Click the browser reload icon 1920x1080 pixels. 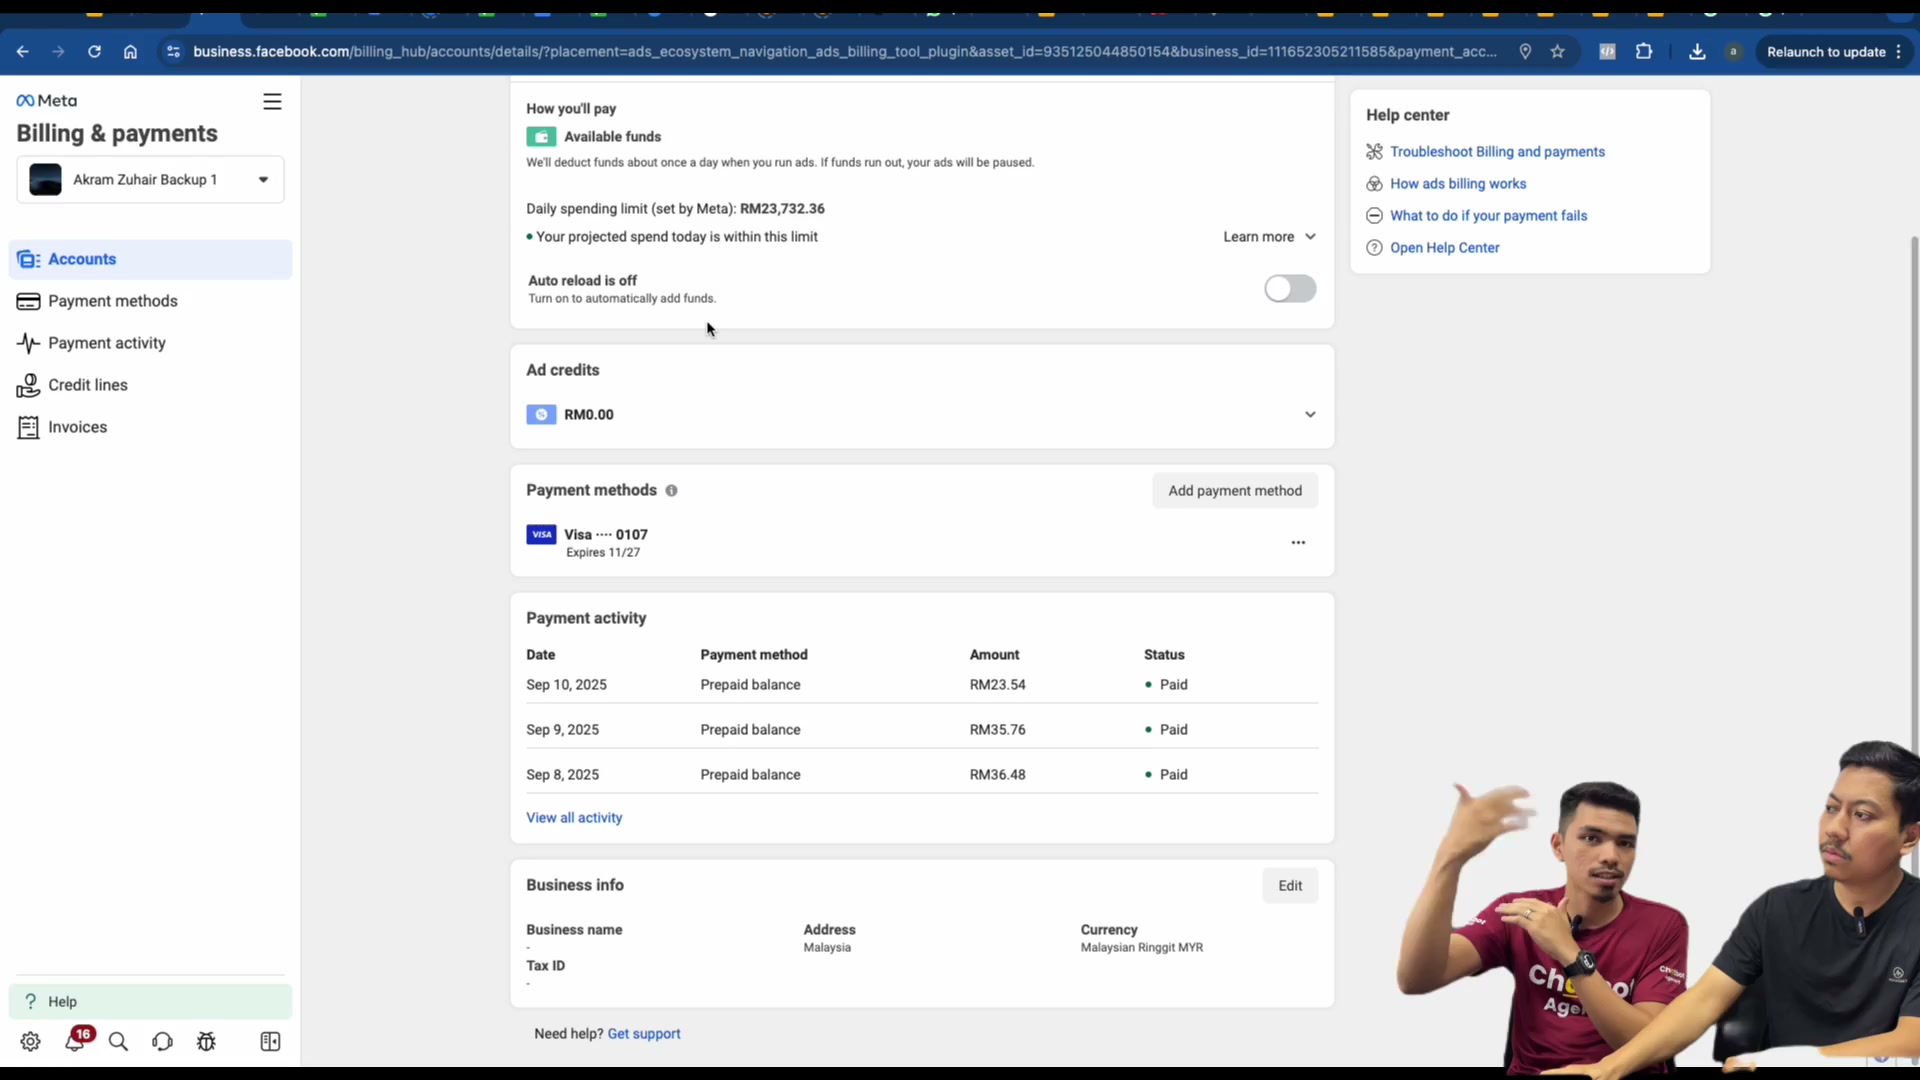[x=94, y=52]
